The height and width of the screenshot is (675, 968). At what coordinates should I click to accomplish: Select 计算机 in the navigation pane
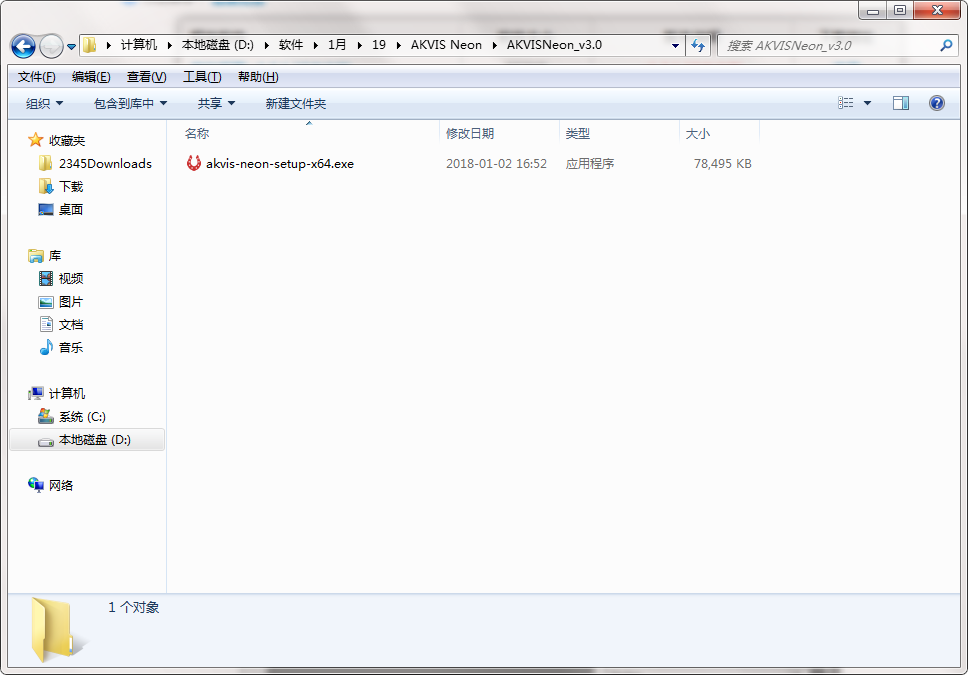[x=67, y=393]
